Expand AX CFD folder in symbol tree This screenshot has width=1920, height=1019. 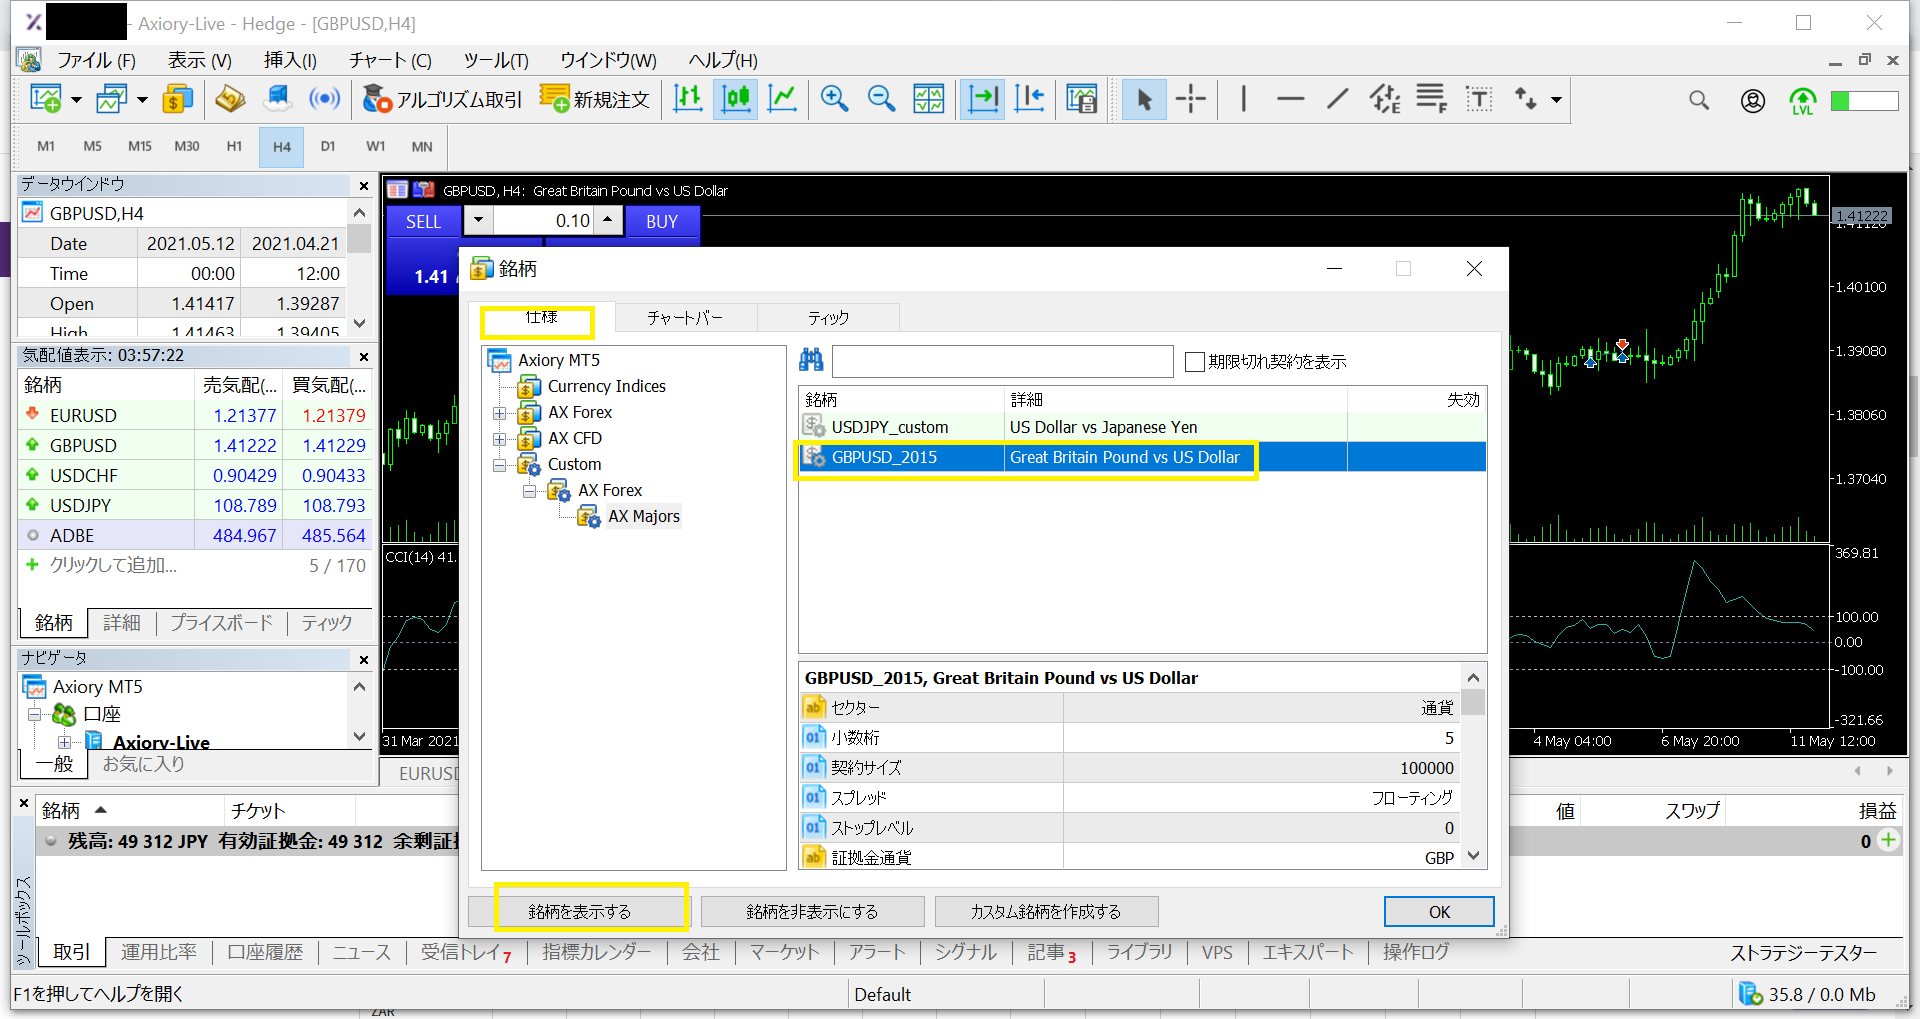499,438
